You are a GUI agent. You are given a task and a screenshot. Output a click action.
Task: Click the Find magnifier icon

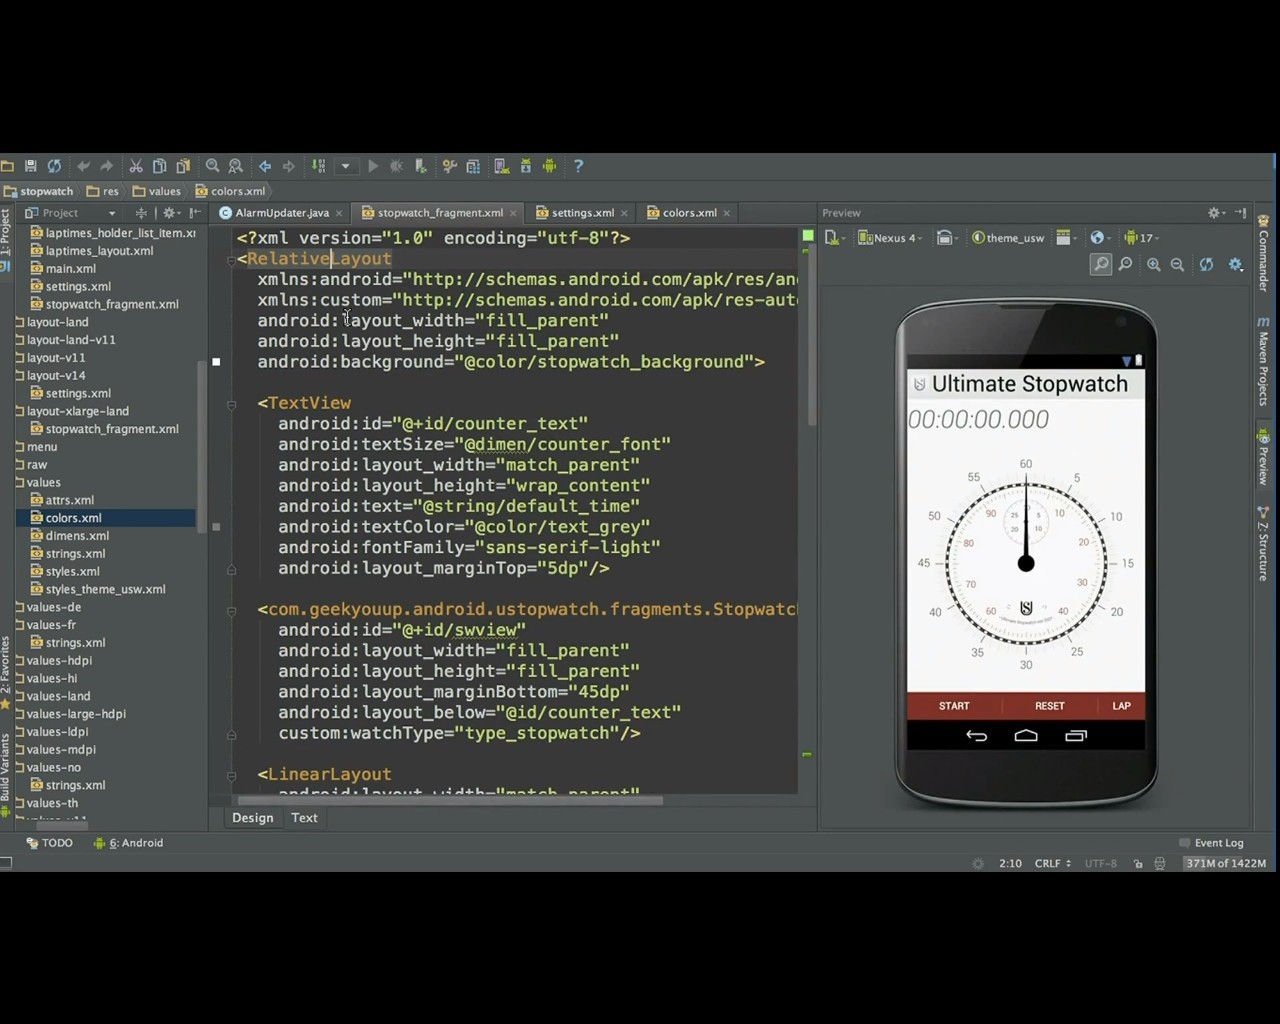(x=212, y=166)
